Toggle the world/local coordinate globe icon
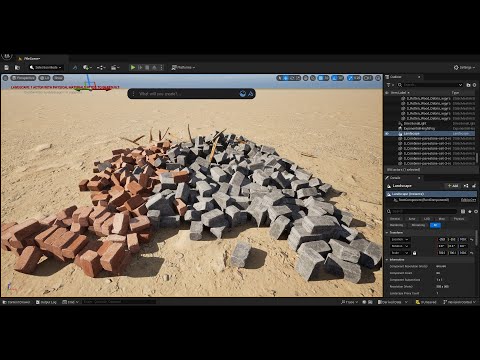The height and width of the screenshot is (360, 480). (306, 78)
